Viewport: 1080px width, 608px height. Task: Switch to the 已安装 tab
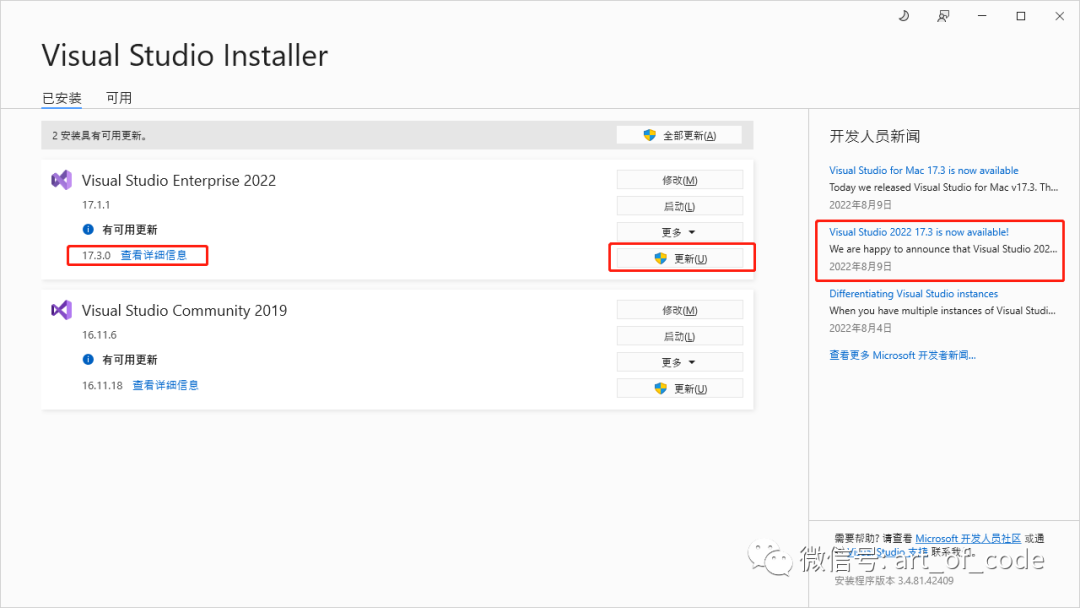click(x=61, y=98)
